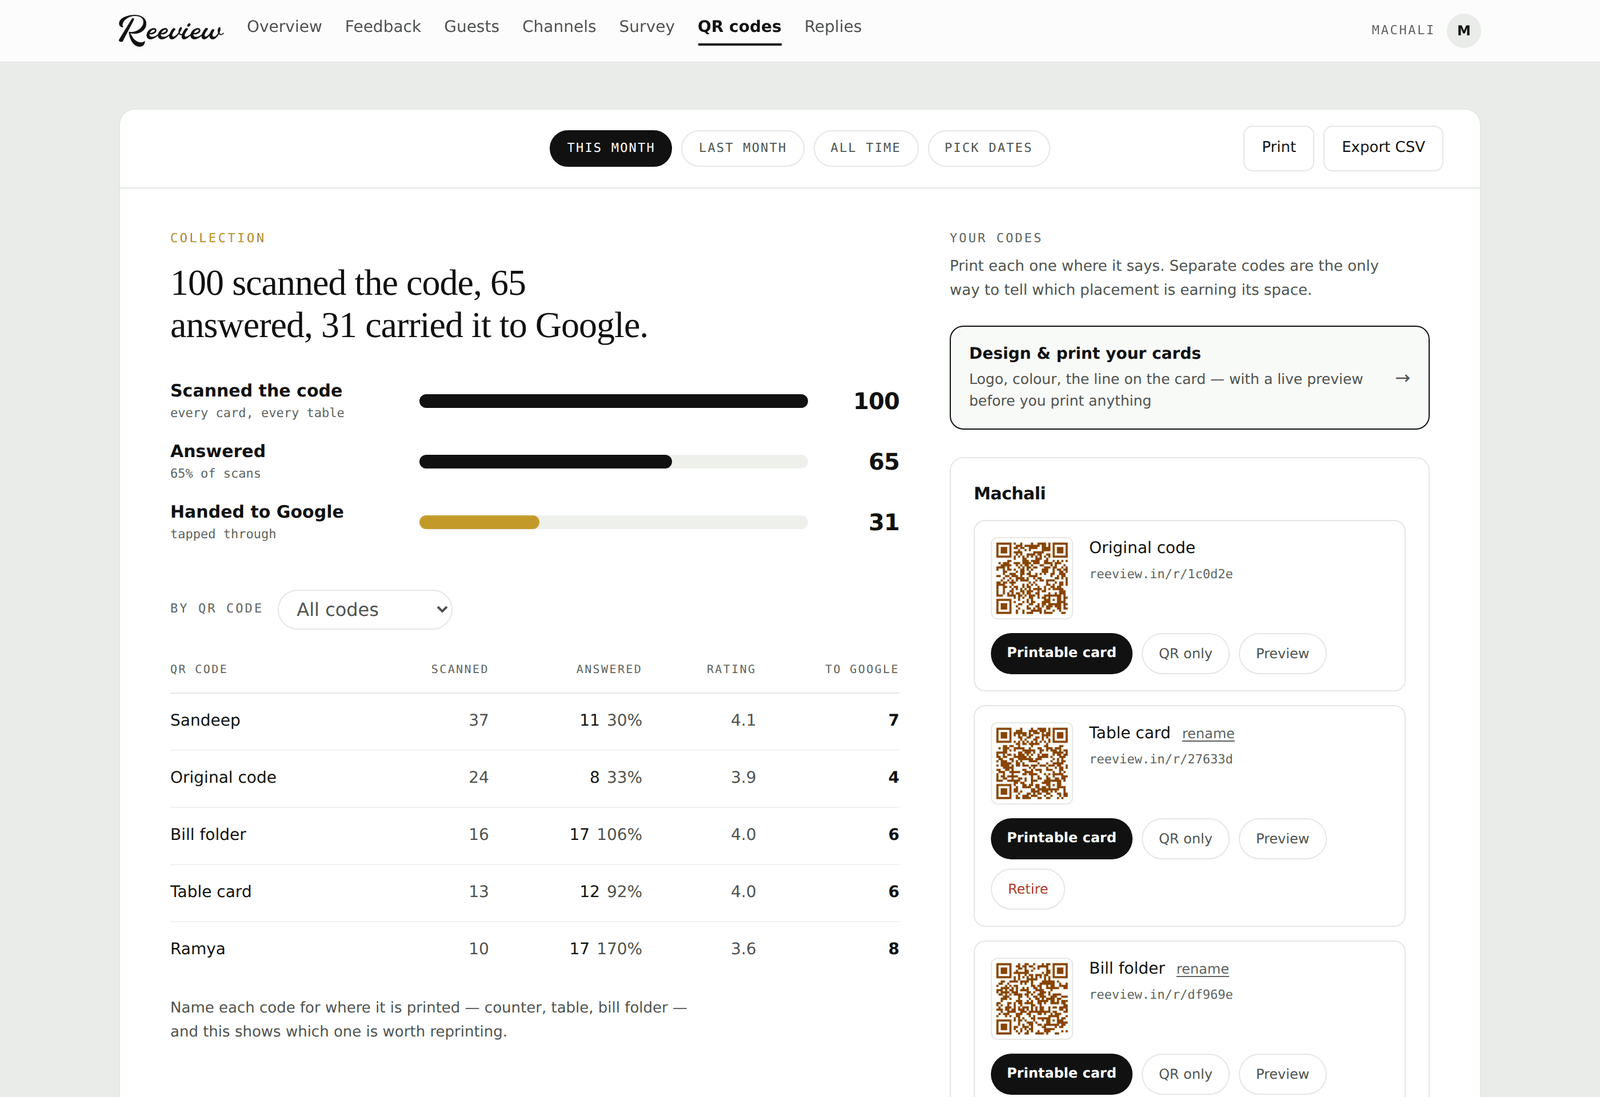Click QR only for Original code
The width and height of the screenshot is (1600, 1097).
(1185, 654)
